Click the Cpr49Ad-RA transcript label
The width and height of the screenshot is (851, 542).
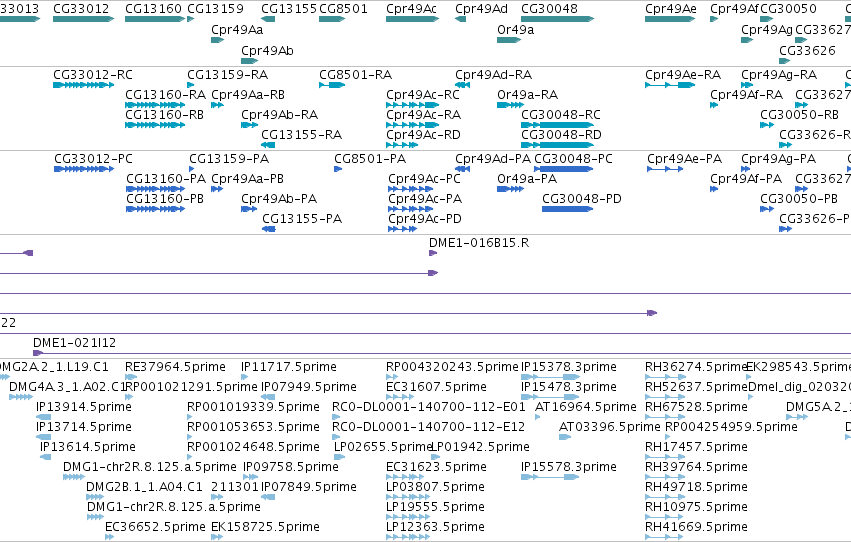tap(493, 75)
